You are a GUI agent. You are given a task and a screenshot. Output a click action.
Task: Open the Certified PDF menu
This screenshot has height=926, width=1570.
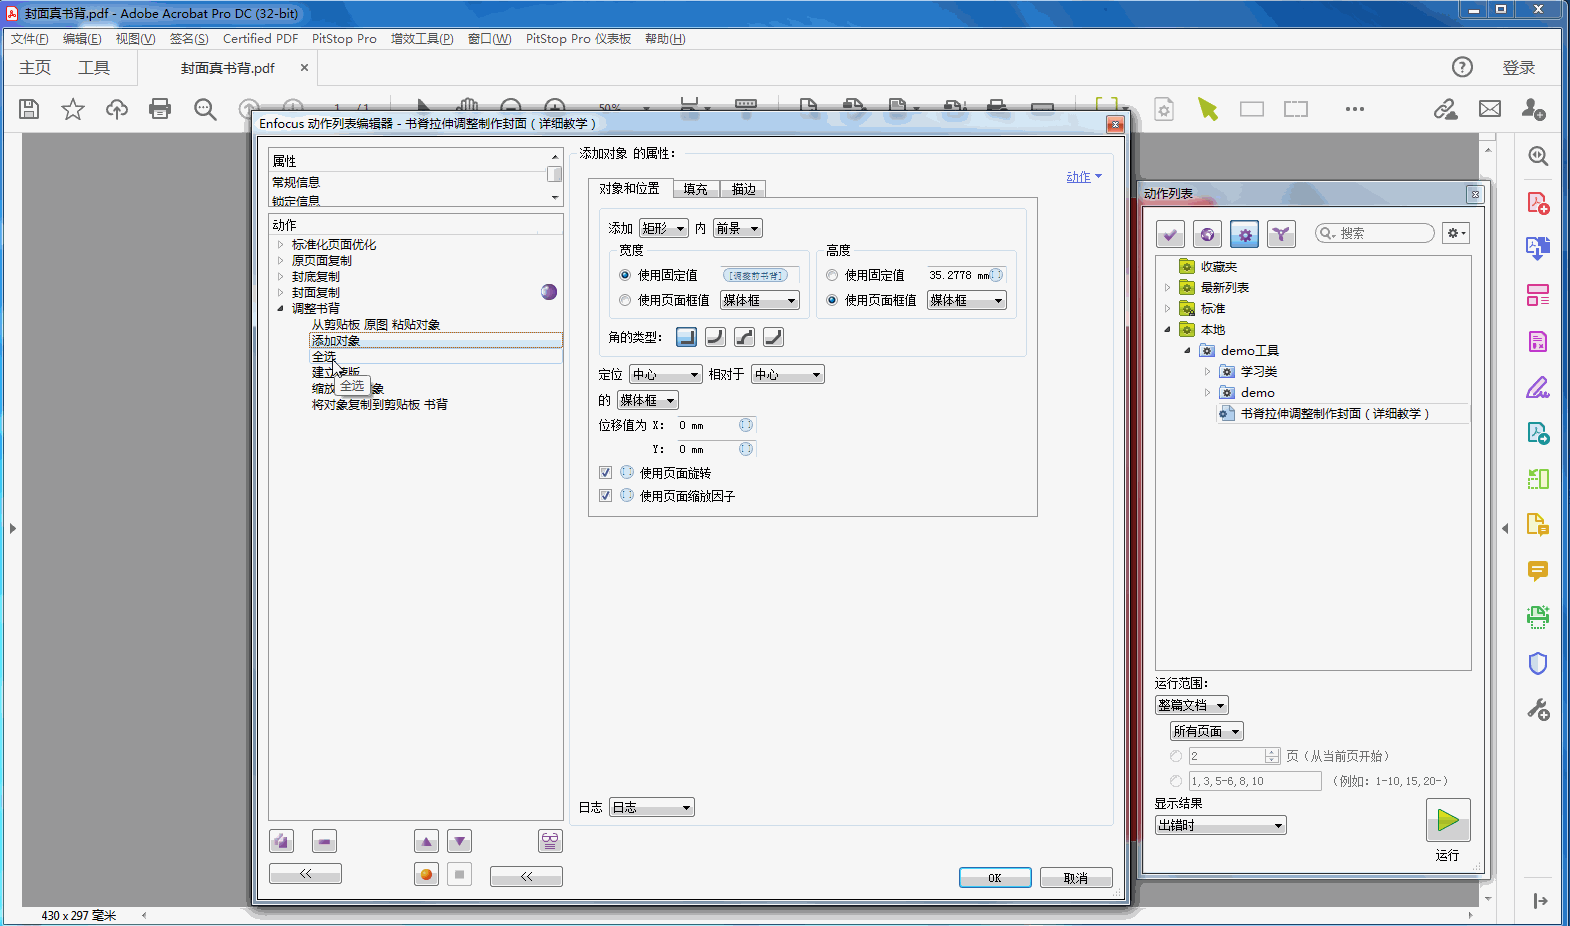pyautogui.click(x=260, y=39)
